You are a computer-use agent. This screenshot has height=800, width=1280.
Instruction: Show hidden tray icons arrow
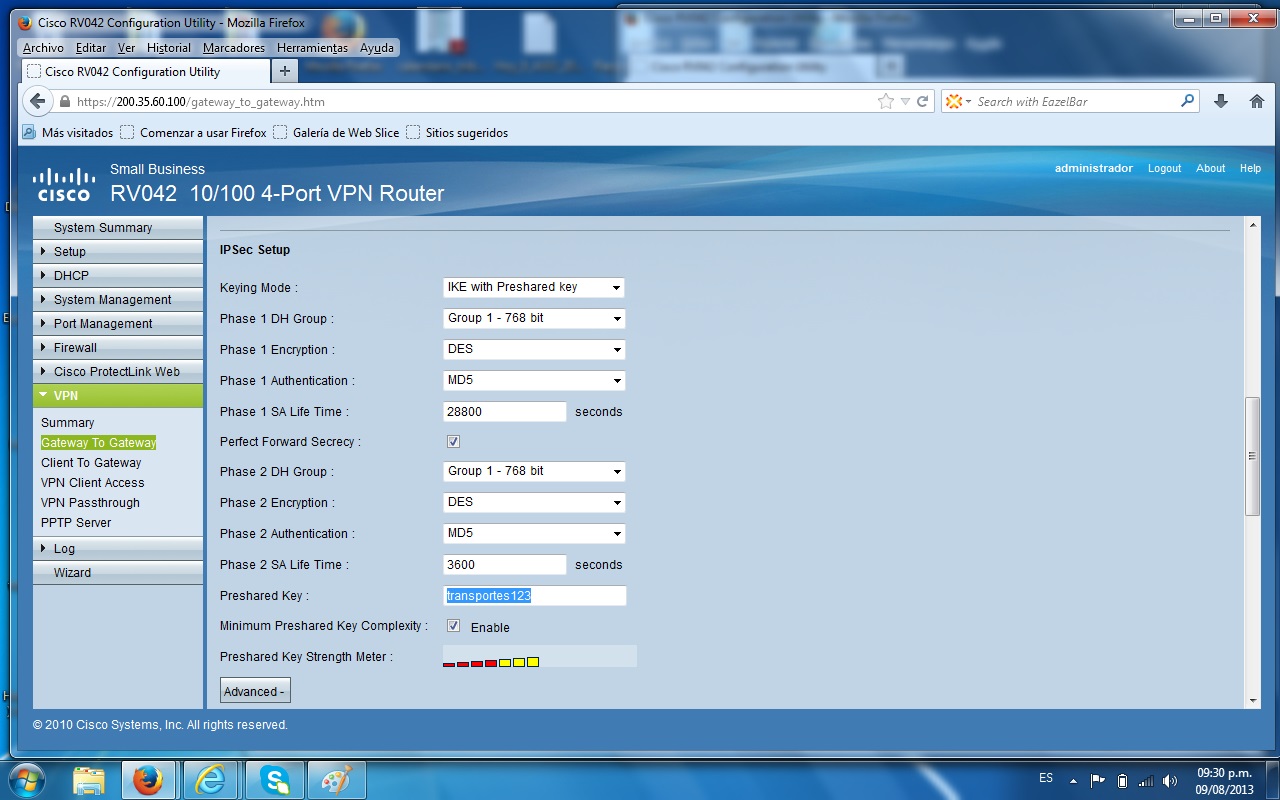pos(1073,781)
